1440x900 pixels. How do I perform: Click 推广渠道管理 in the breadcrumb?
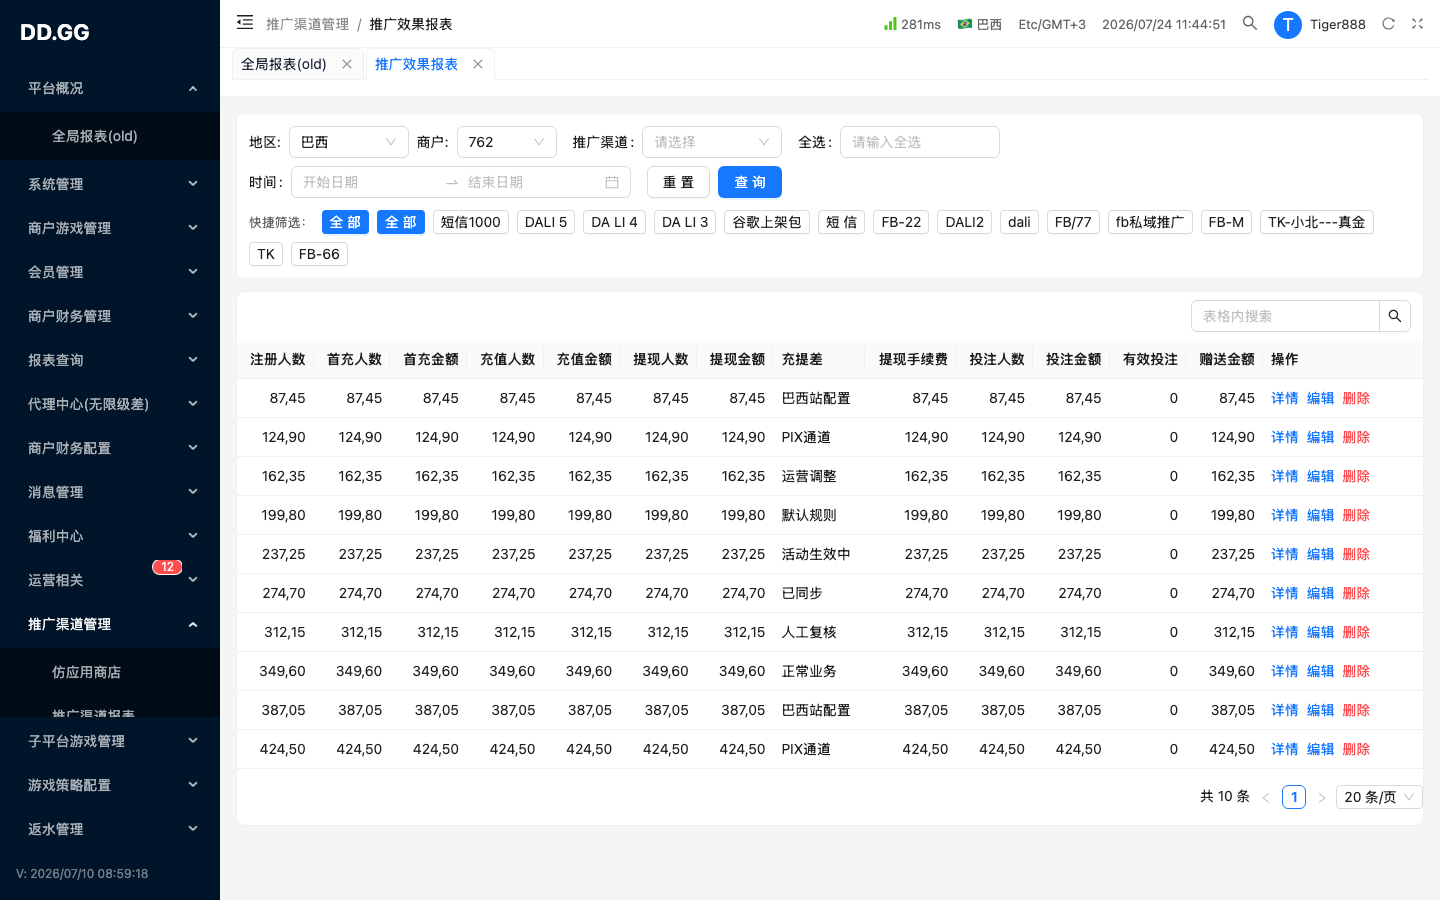(x=307, y=24)
